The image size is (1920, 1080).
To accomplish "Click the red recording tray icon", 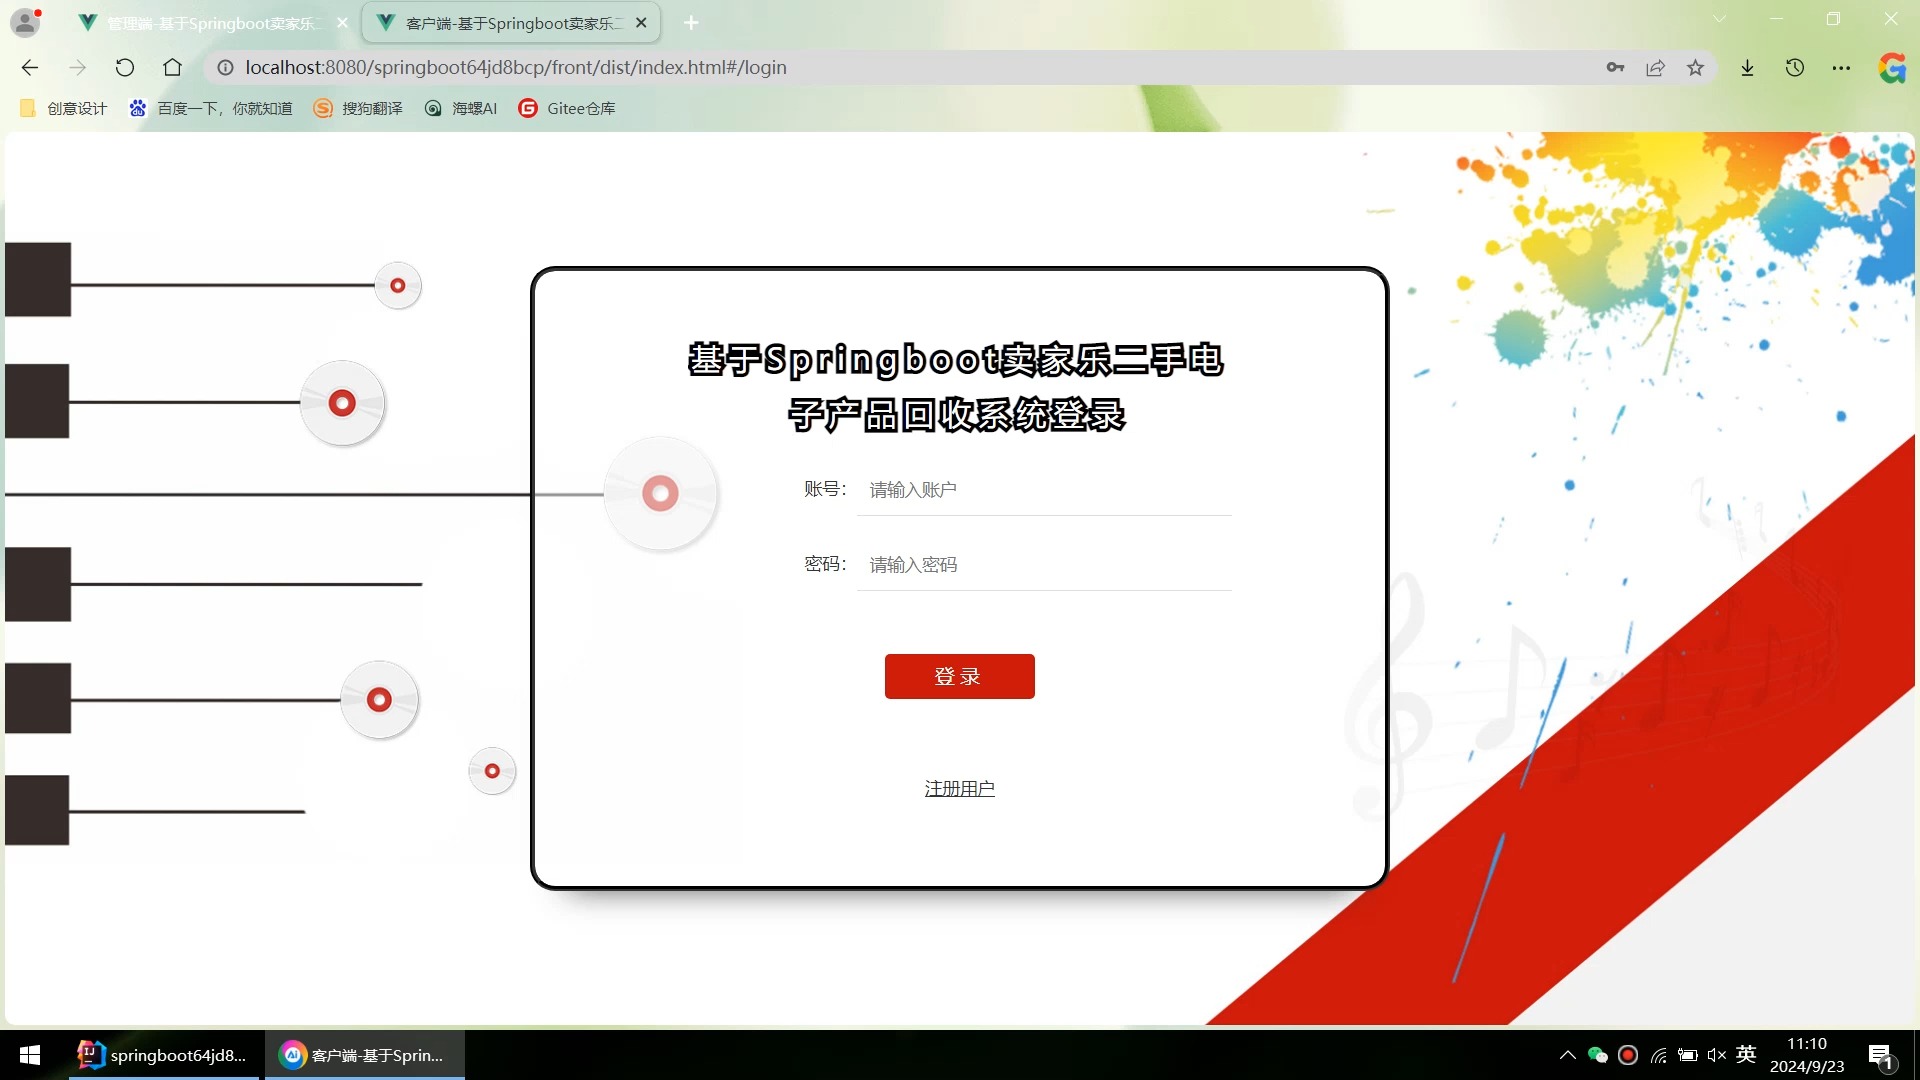I will (1628, 1055).
